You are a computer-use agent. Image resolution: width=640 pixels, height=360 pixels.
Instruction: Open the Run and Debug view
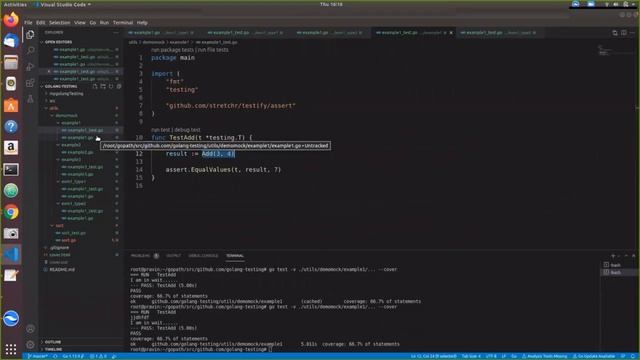coord(30,67)
